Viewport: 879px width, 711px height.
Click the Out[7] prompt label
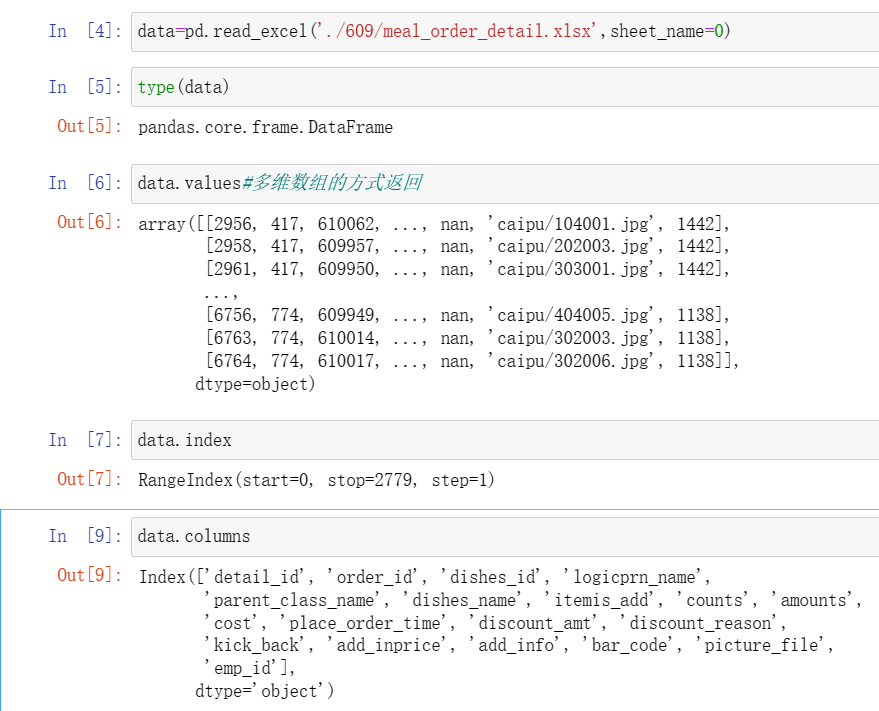pyautogui.click(x=90, y=479)
